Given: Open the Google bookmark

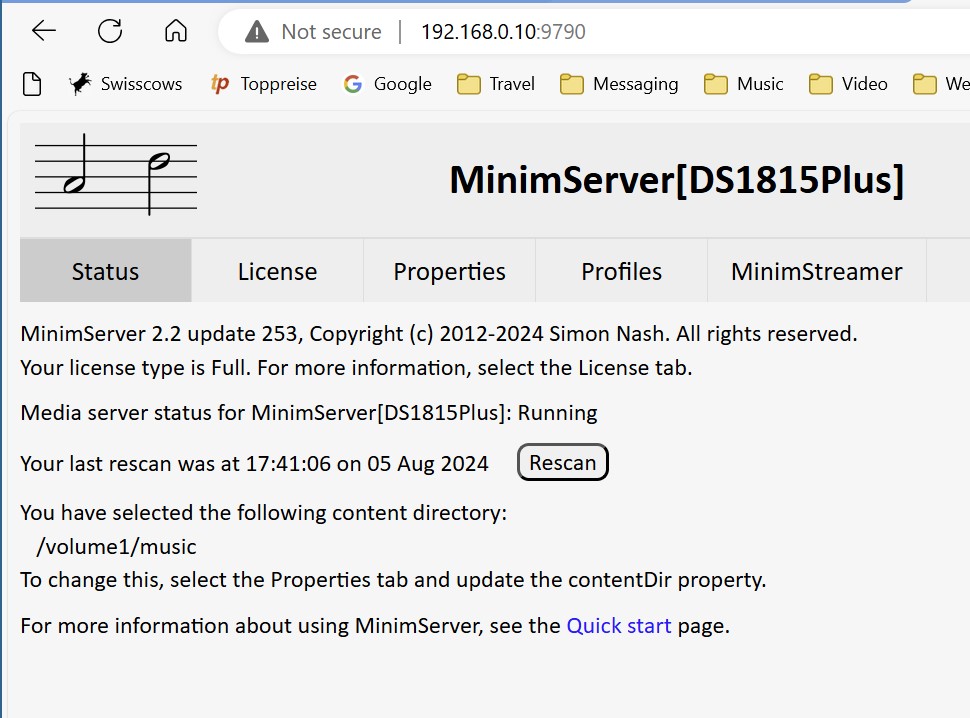Looking at the screenshot, I should [x=388, y=83].
